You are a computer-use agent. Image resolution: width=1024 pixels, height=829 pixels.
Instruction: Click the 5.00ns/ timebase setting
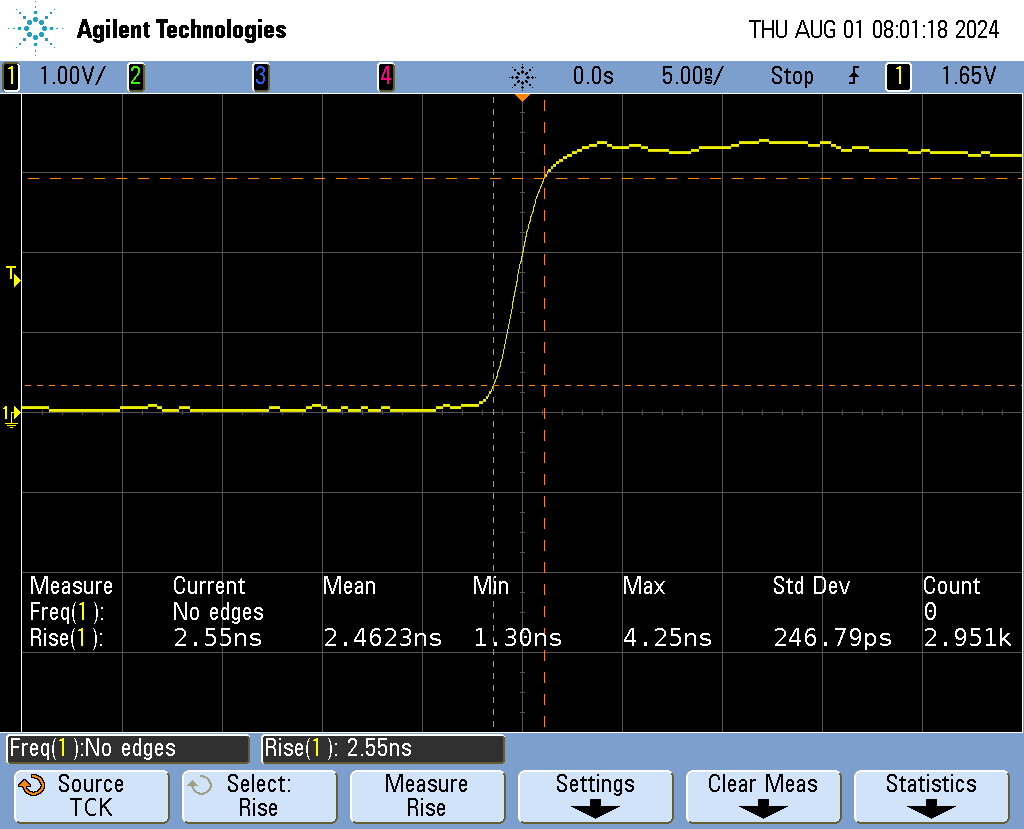tap(692, 76)
